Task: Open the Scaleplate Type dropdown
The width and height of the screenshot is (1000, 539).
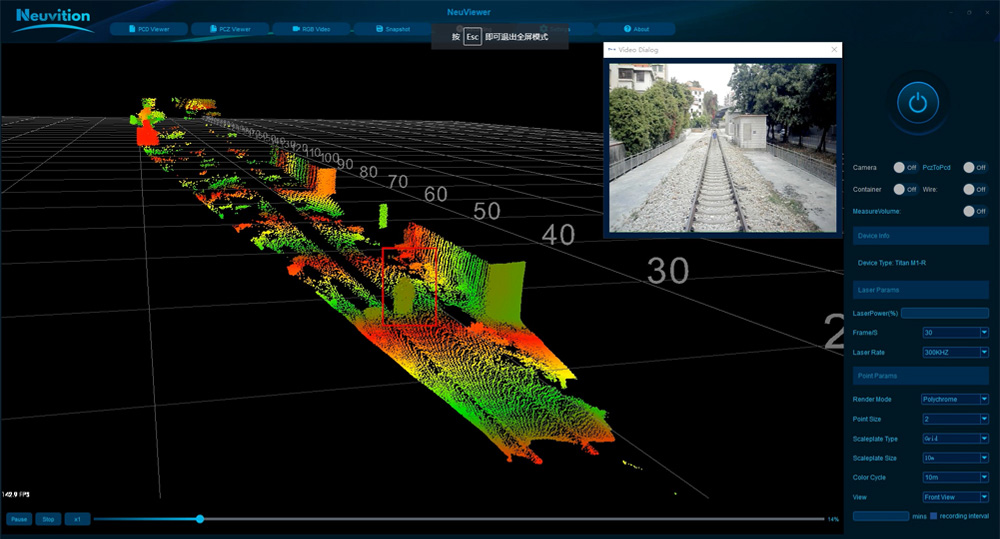Action: pos(955,438)
